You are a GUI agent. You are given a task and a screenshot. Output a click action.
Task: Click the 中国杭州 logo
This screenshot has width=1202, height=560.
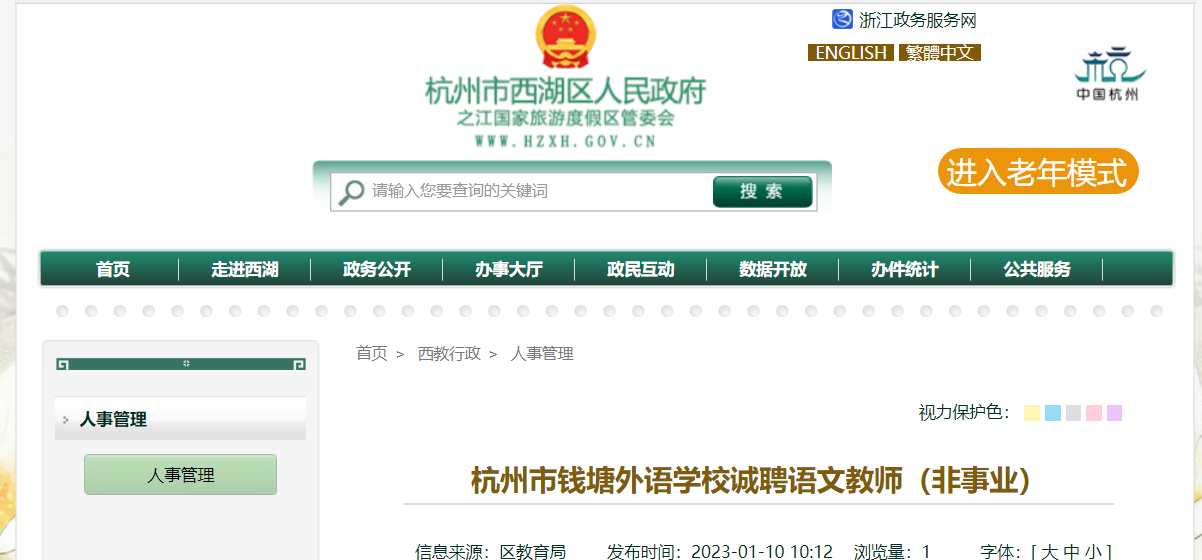click(x=1108, y=74)
